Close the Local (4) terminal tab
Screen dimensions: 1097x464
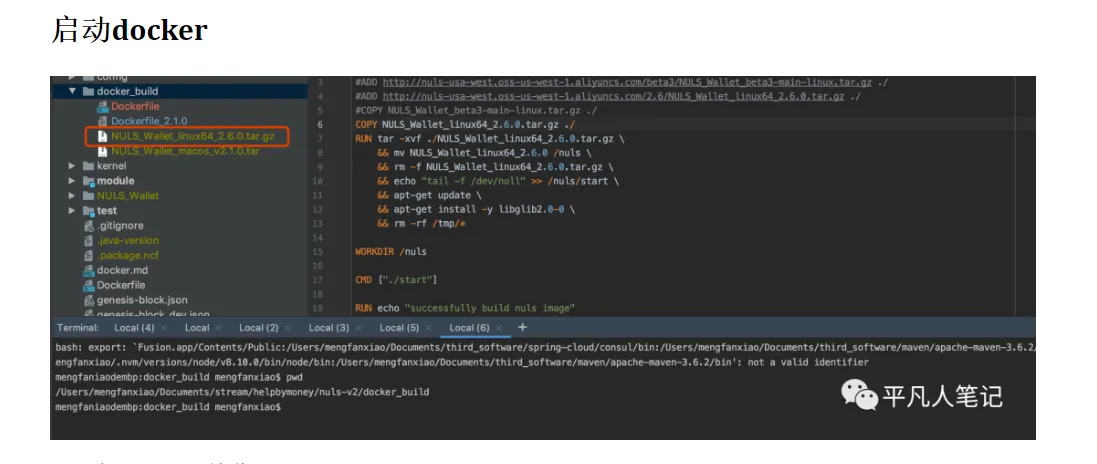(x=164, y=328)
